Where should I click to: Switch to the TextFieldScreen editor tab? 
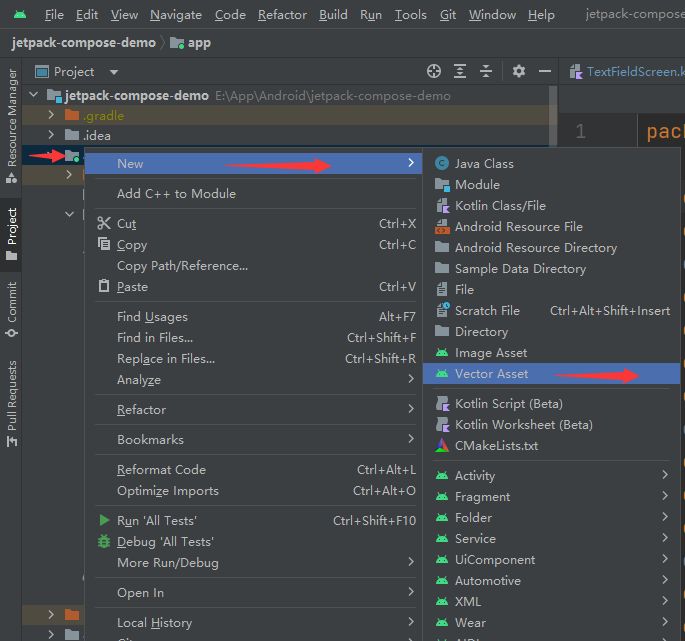630,71
